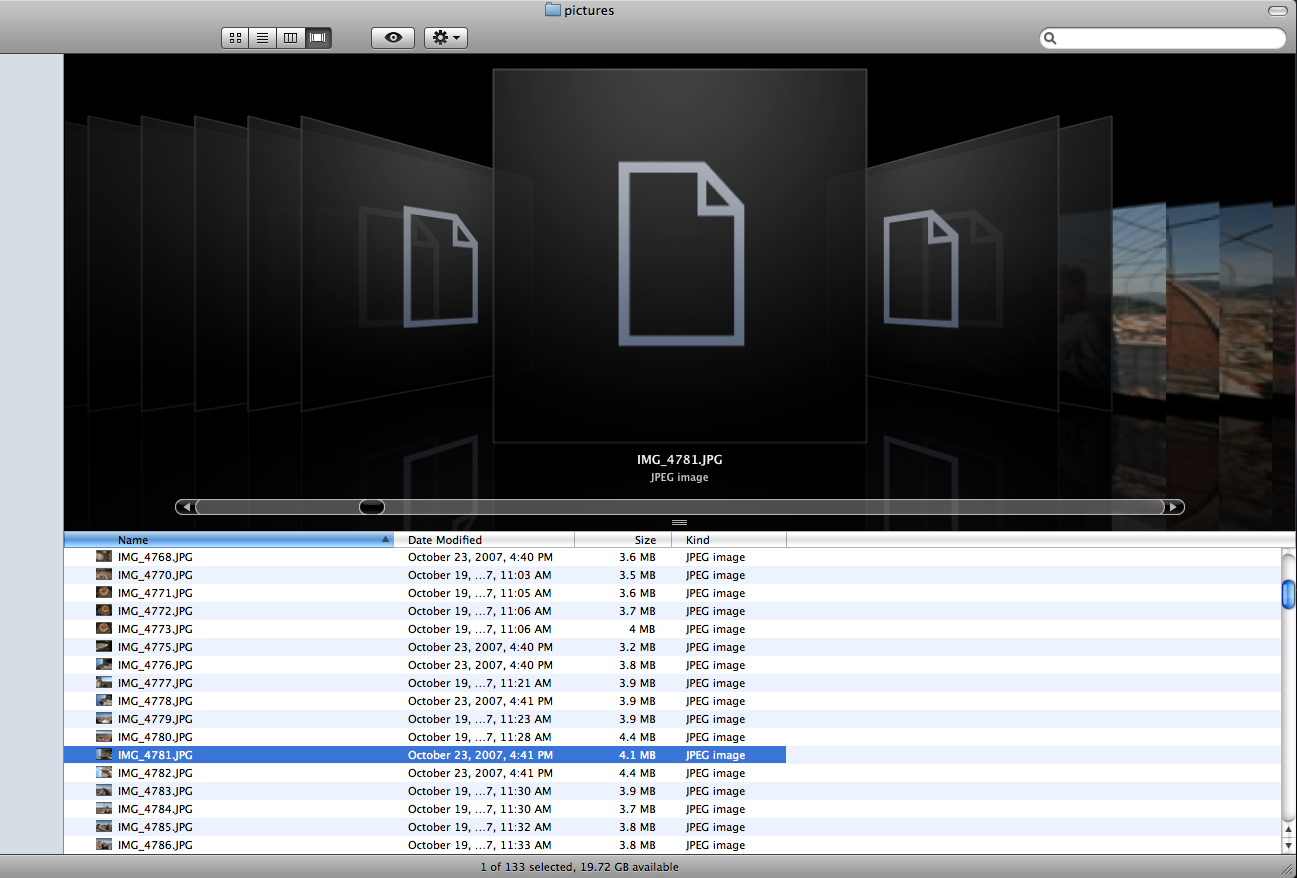
Task: Click the 3.8 MB size of IMG_4776.JPG
Action: point(637,665)
